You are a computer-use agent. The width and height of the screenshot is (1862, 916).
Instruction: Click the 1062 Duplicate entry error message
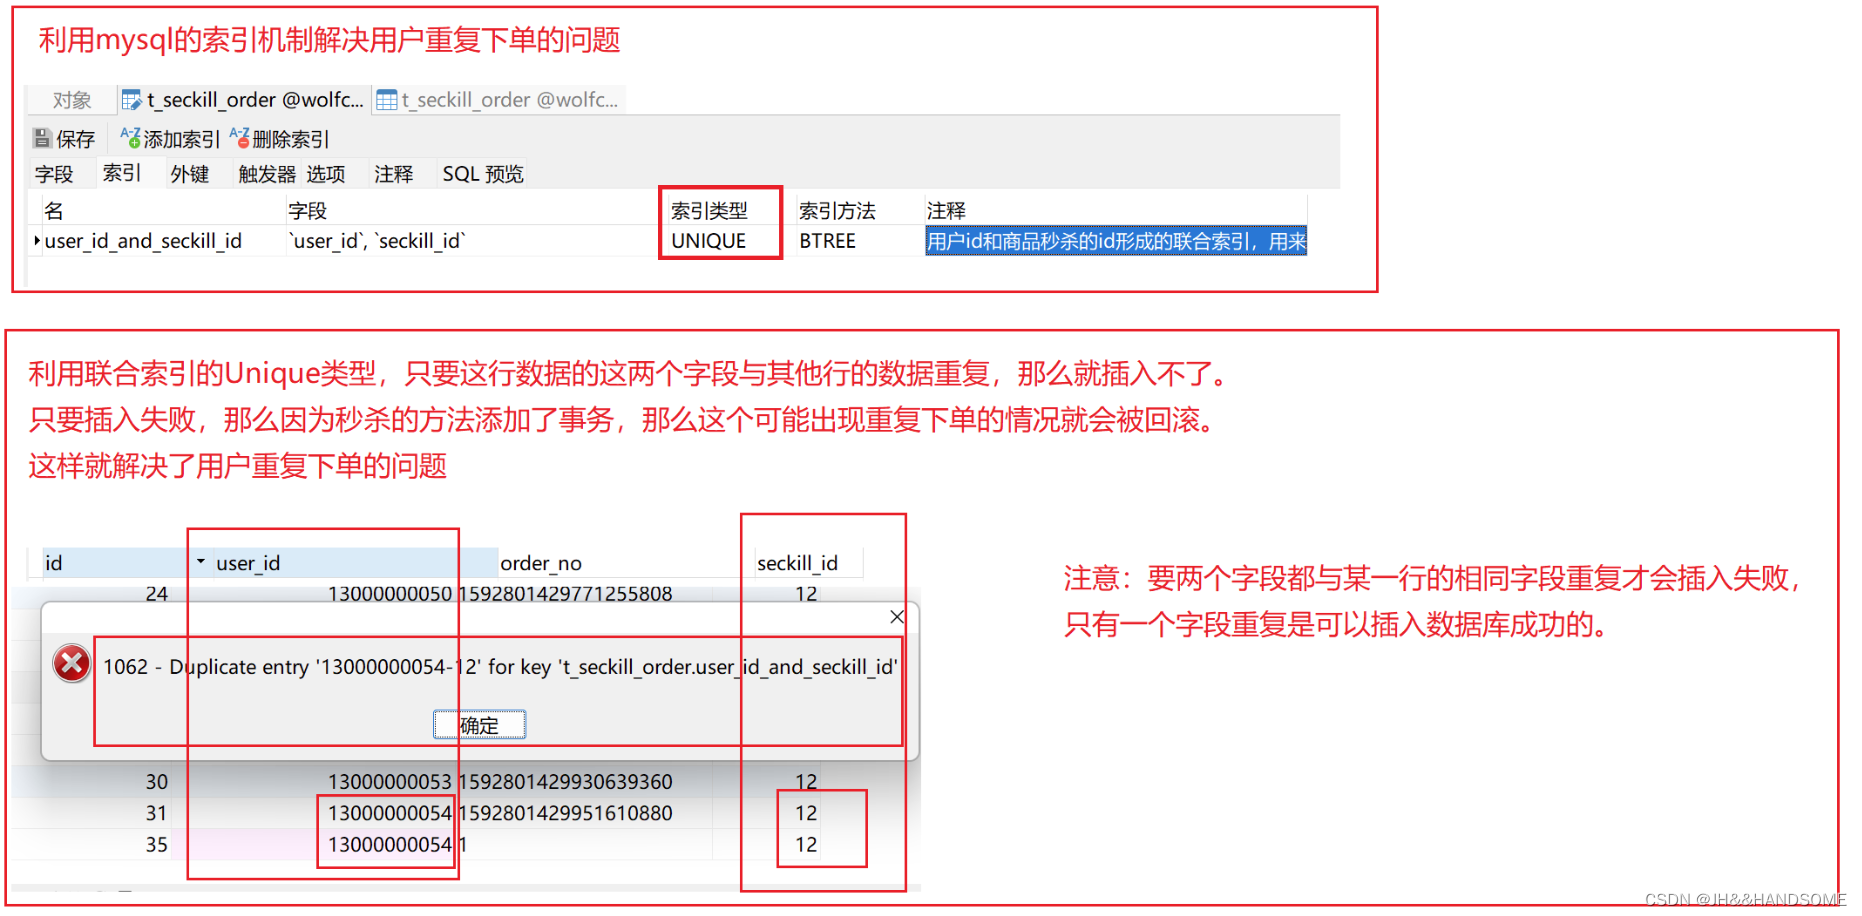pyautogui.click(x=500, y=667)
